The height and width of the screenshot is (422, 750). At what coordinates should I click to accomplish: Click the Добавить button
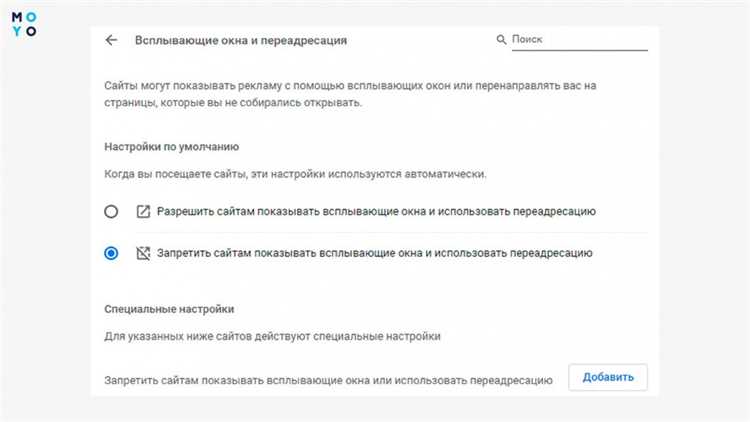click(x=608, y=378)
